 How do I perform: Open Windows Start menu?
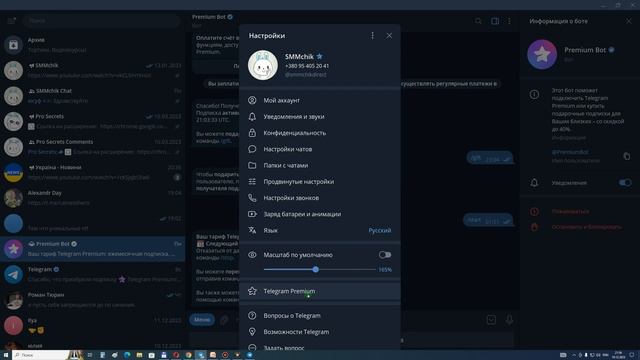point(6,355)
